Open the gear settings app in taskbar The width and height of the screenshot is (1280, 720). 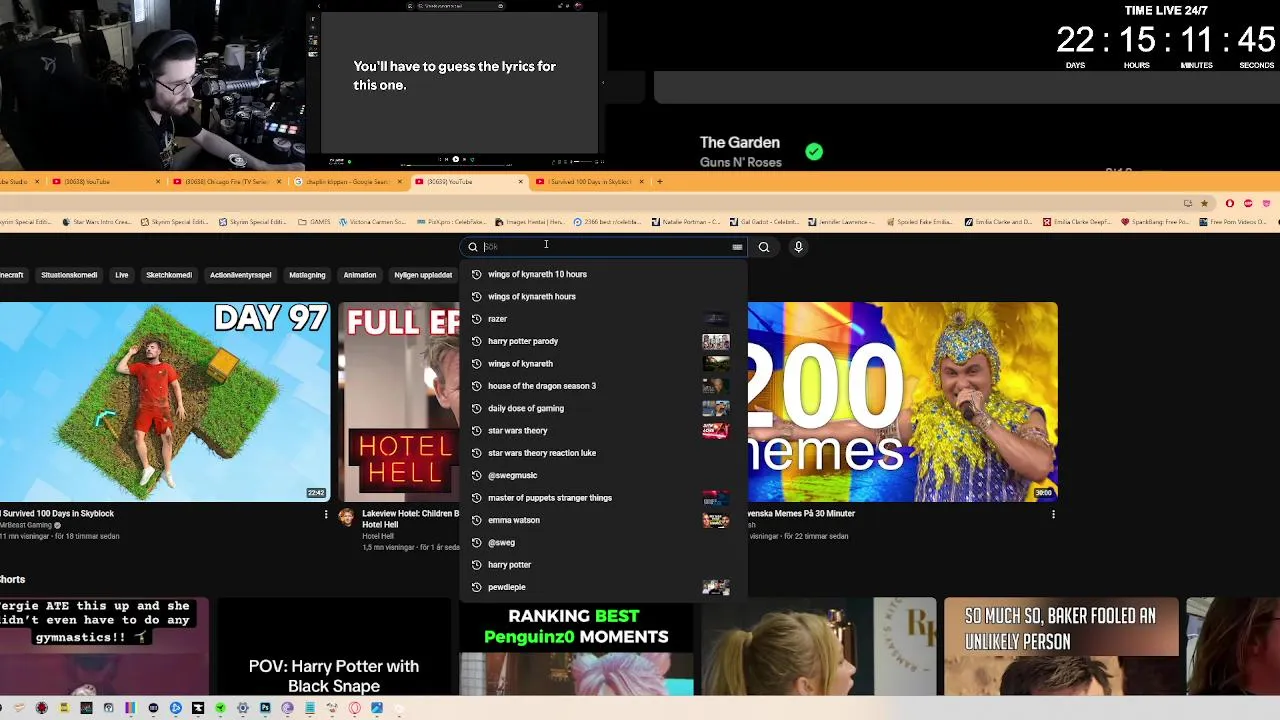242,708
